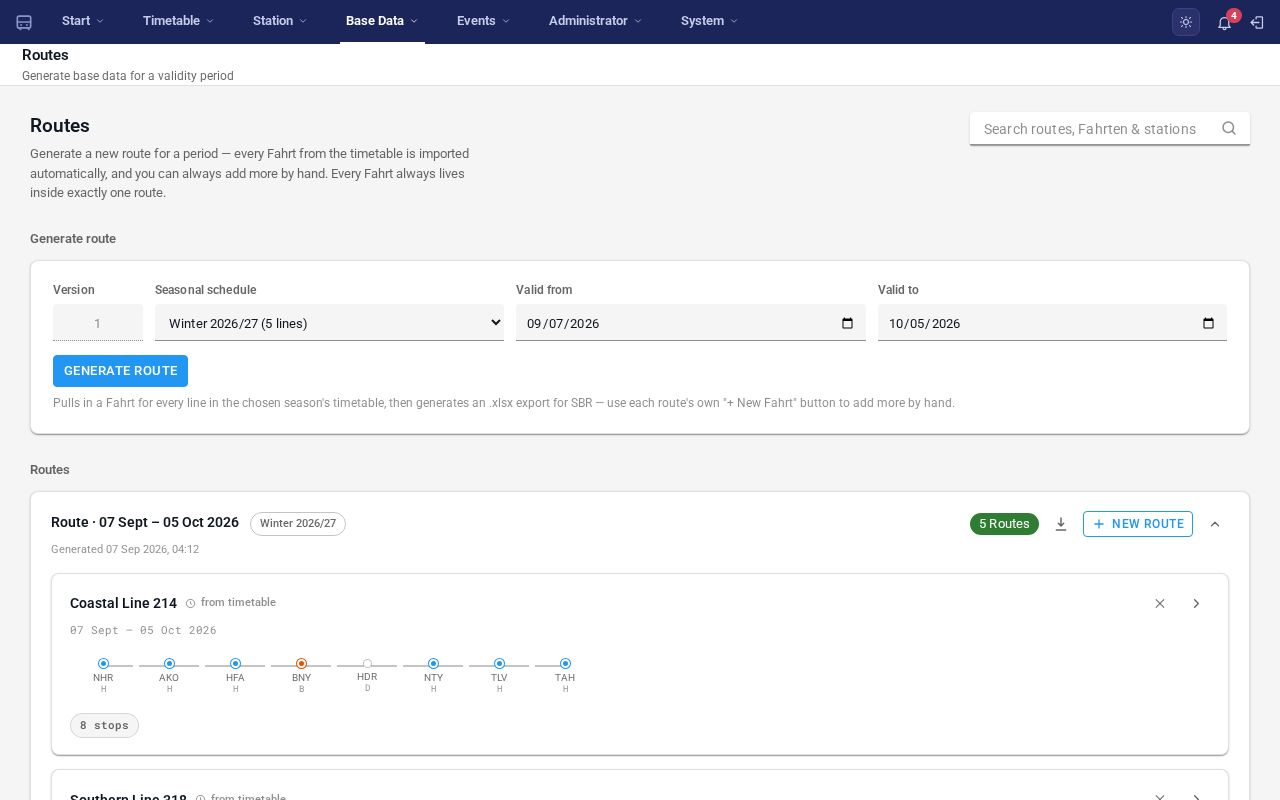Expand the Events dropdown menu
Image resolution: width=1280 pixels, height=800 pixels.
[483, 21]
